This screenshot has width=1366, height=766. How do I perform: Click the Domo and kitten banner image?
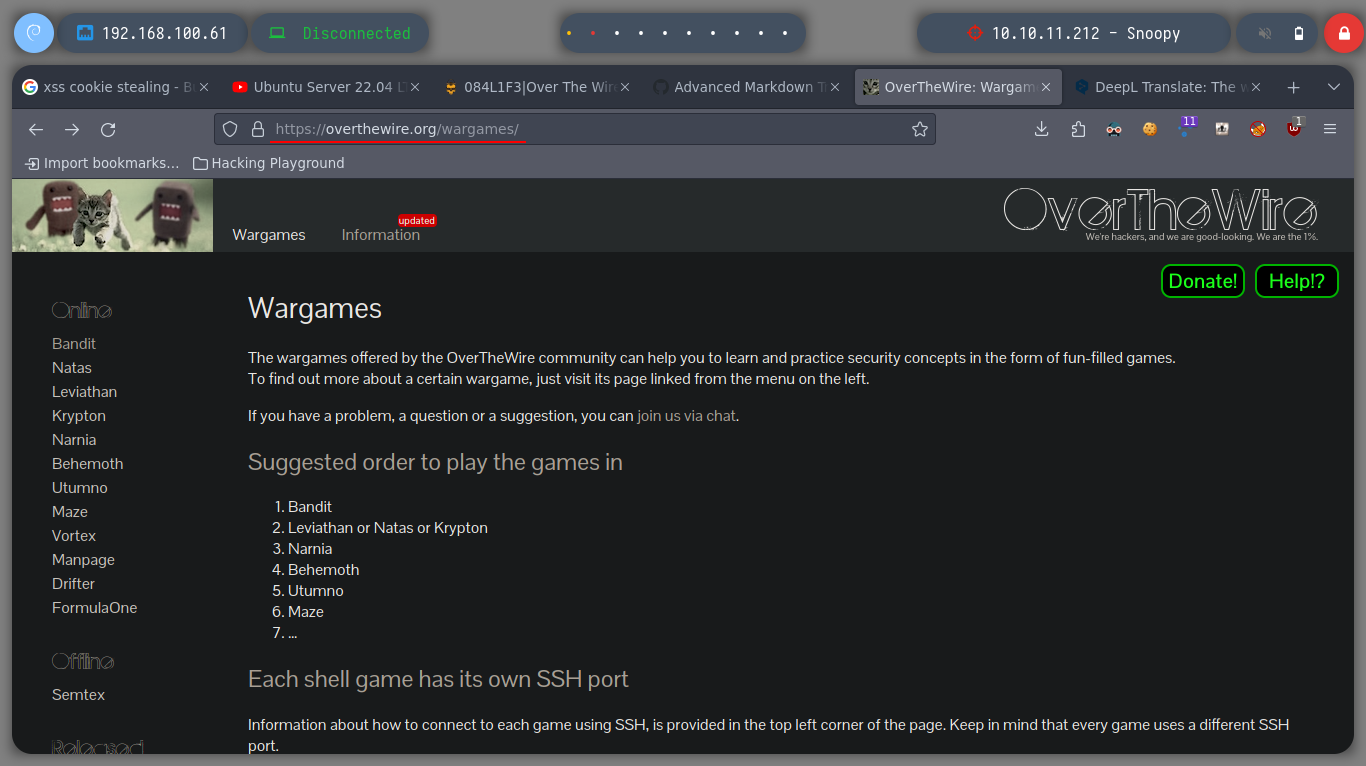click(x=112, y=215)
